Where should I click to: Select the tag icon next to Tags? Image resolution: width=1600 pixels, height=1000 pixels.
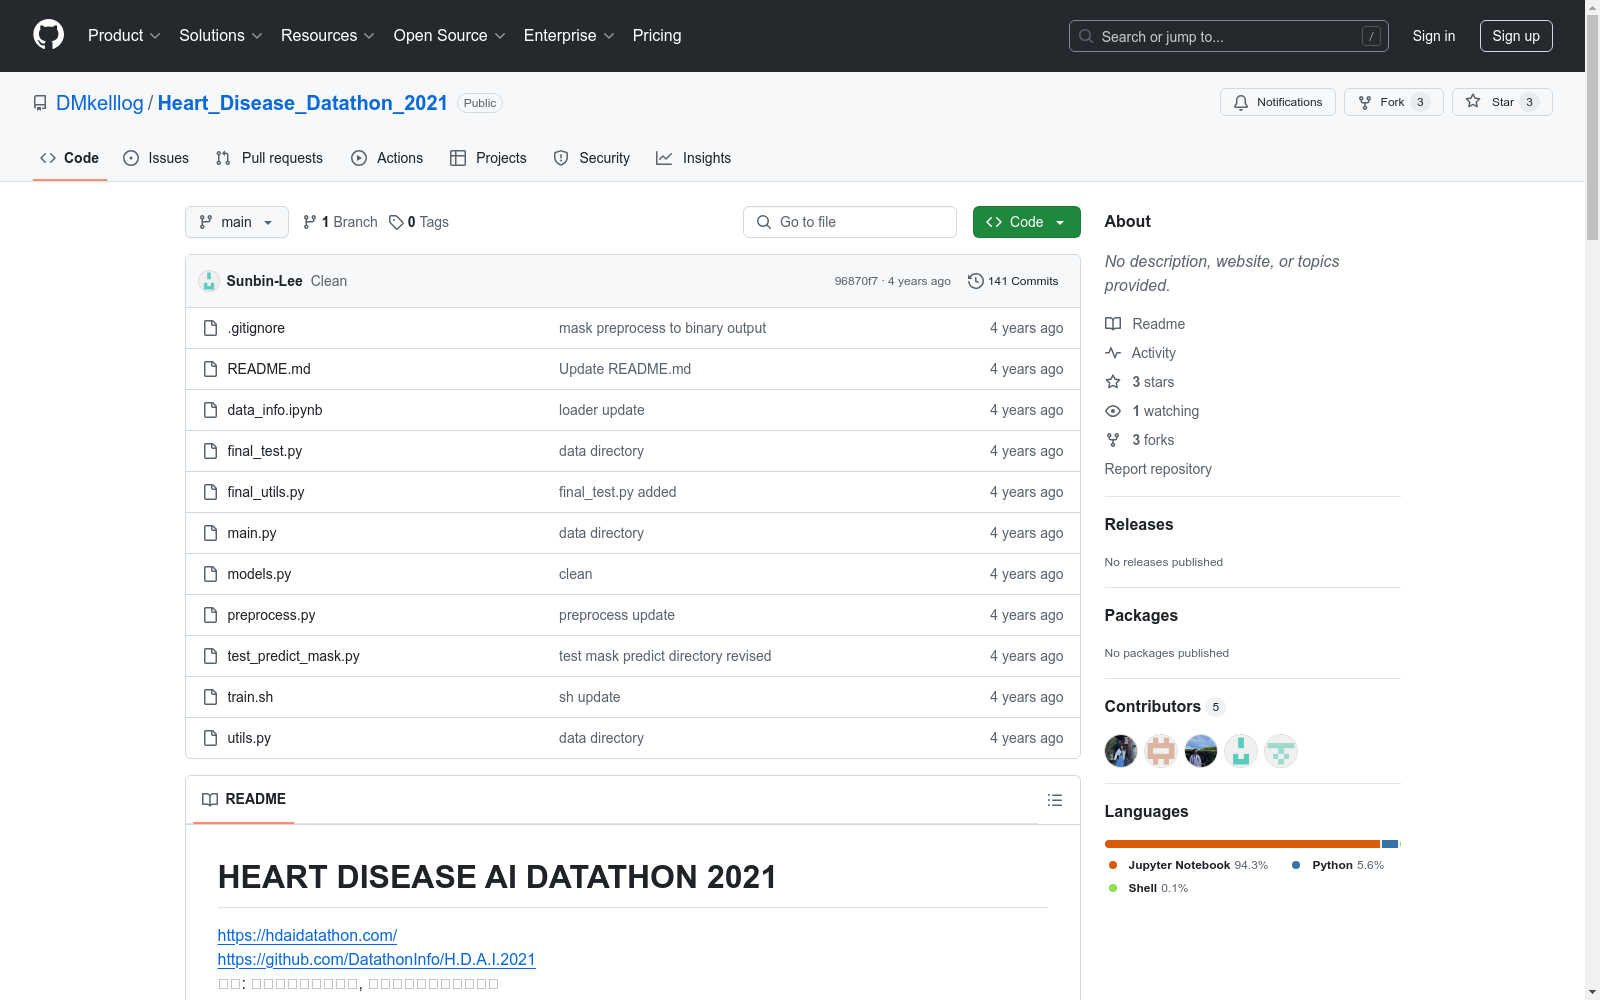pos(396,222)
